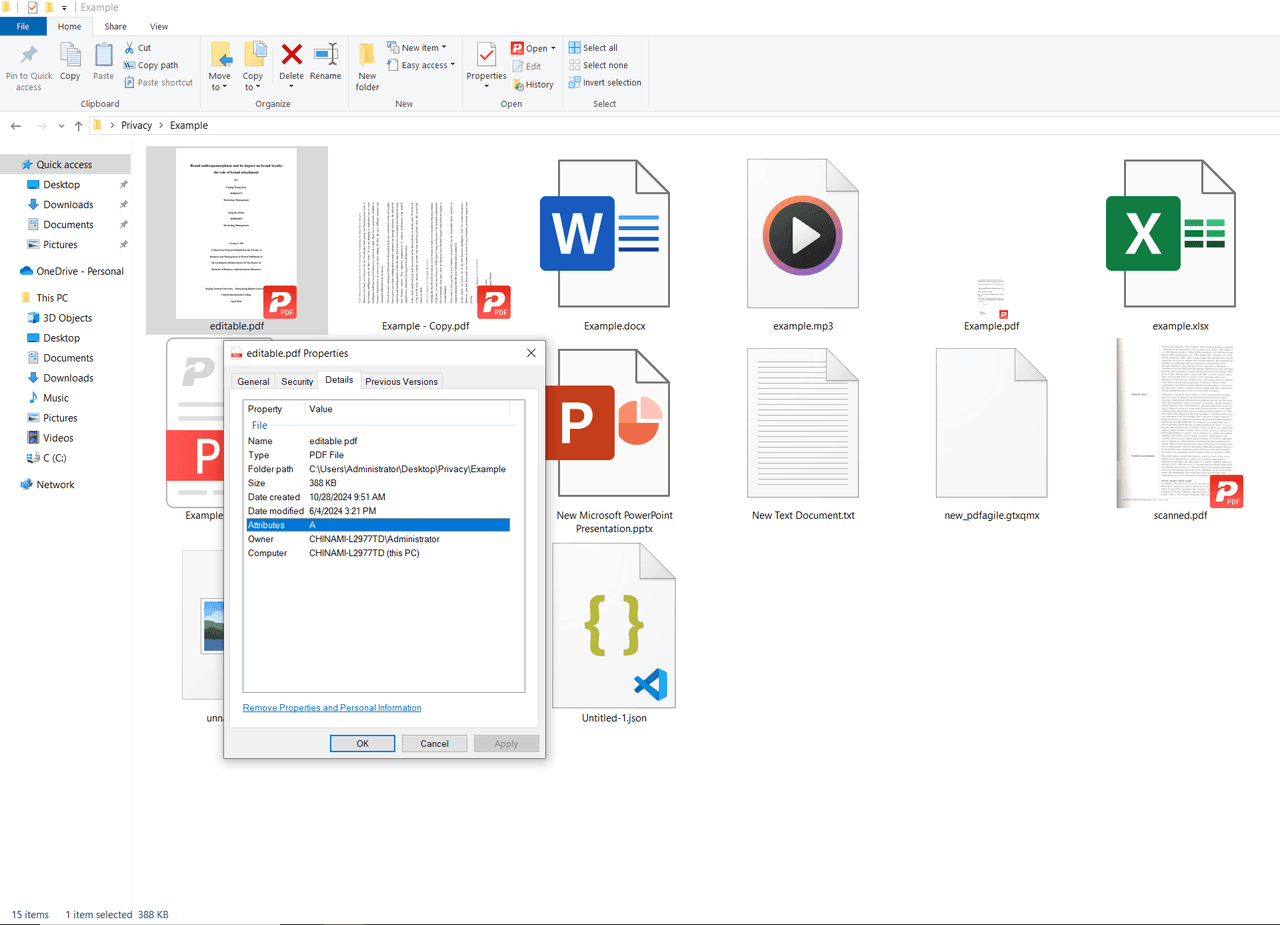Click the Paste icon in the Clipboard group
This screenshot has width=1280, height=925.
pyautogui.click(x=103, y=63)
